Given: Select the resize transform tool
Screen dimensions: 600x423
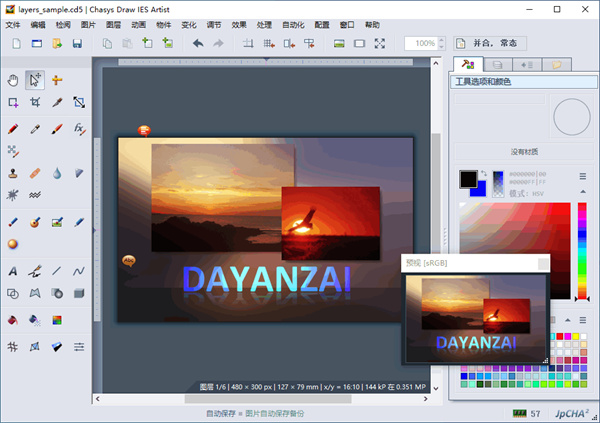Looking at the screenshot, I should click(79, 103).
